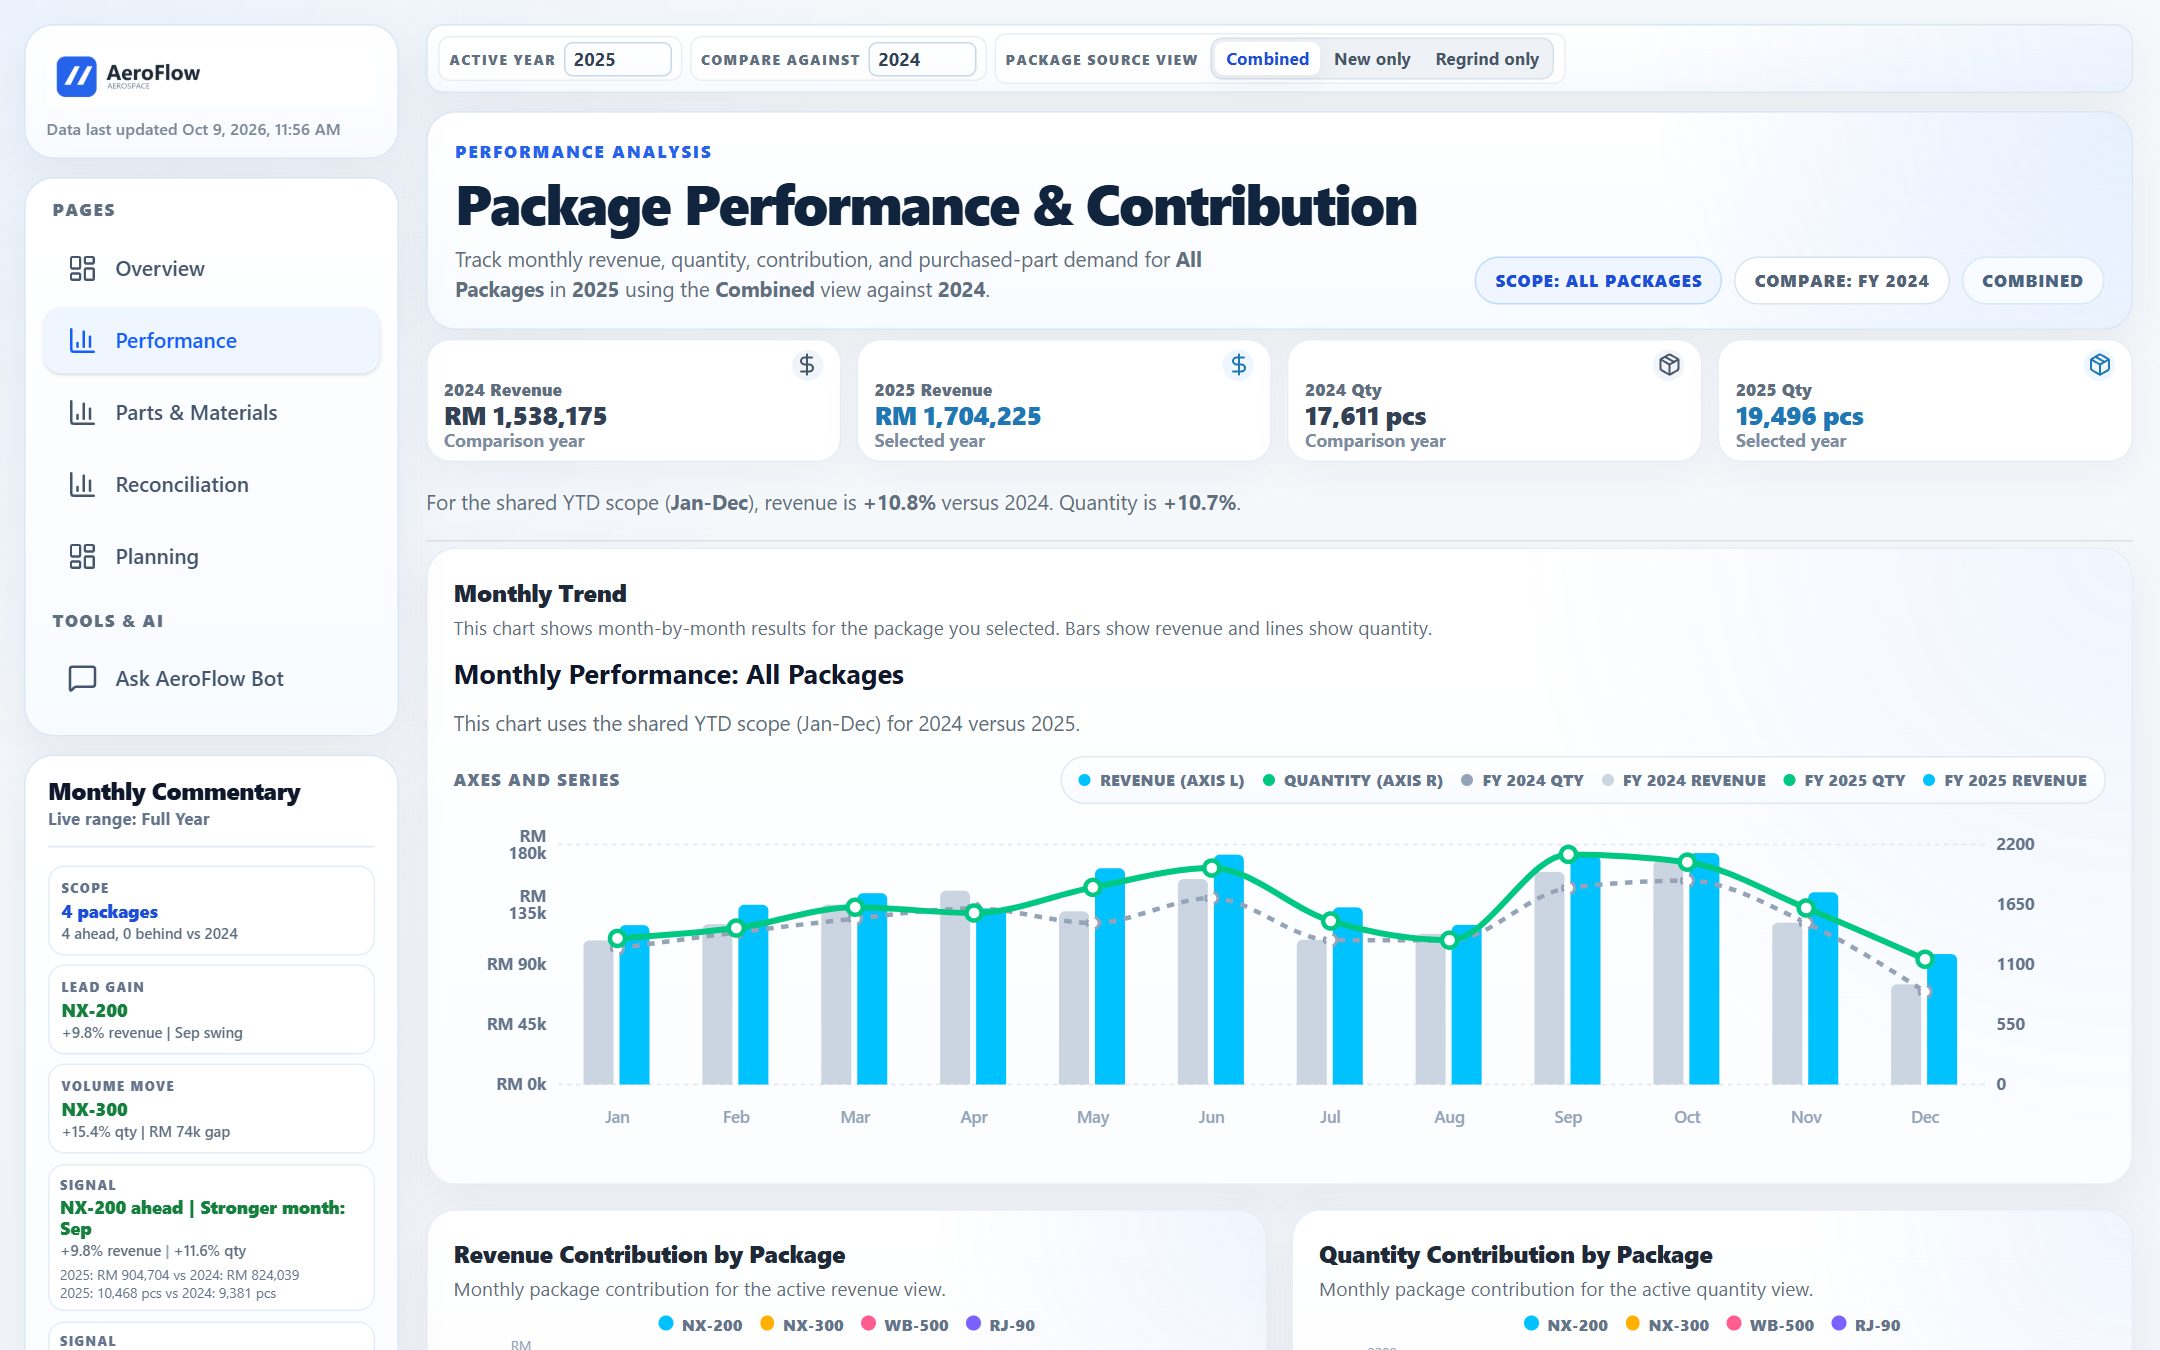Switch to New only source view

[1372, 59]
